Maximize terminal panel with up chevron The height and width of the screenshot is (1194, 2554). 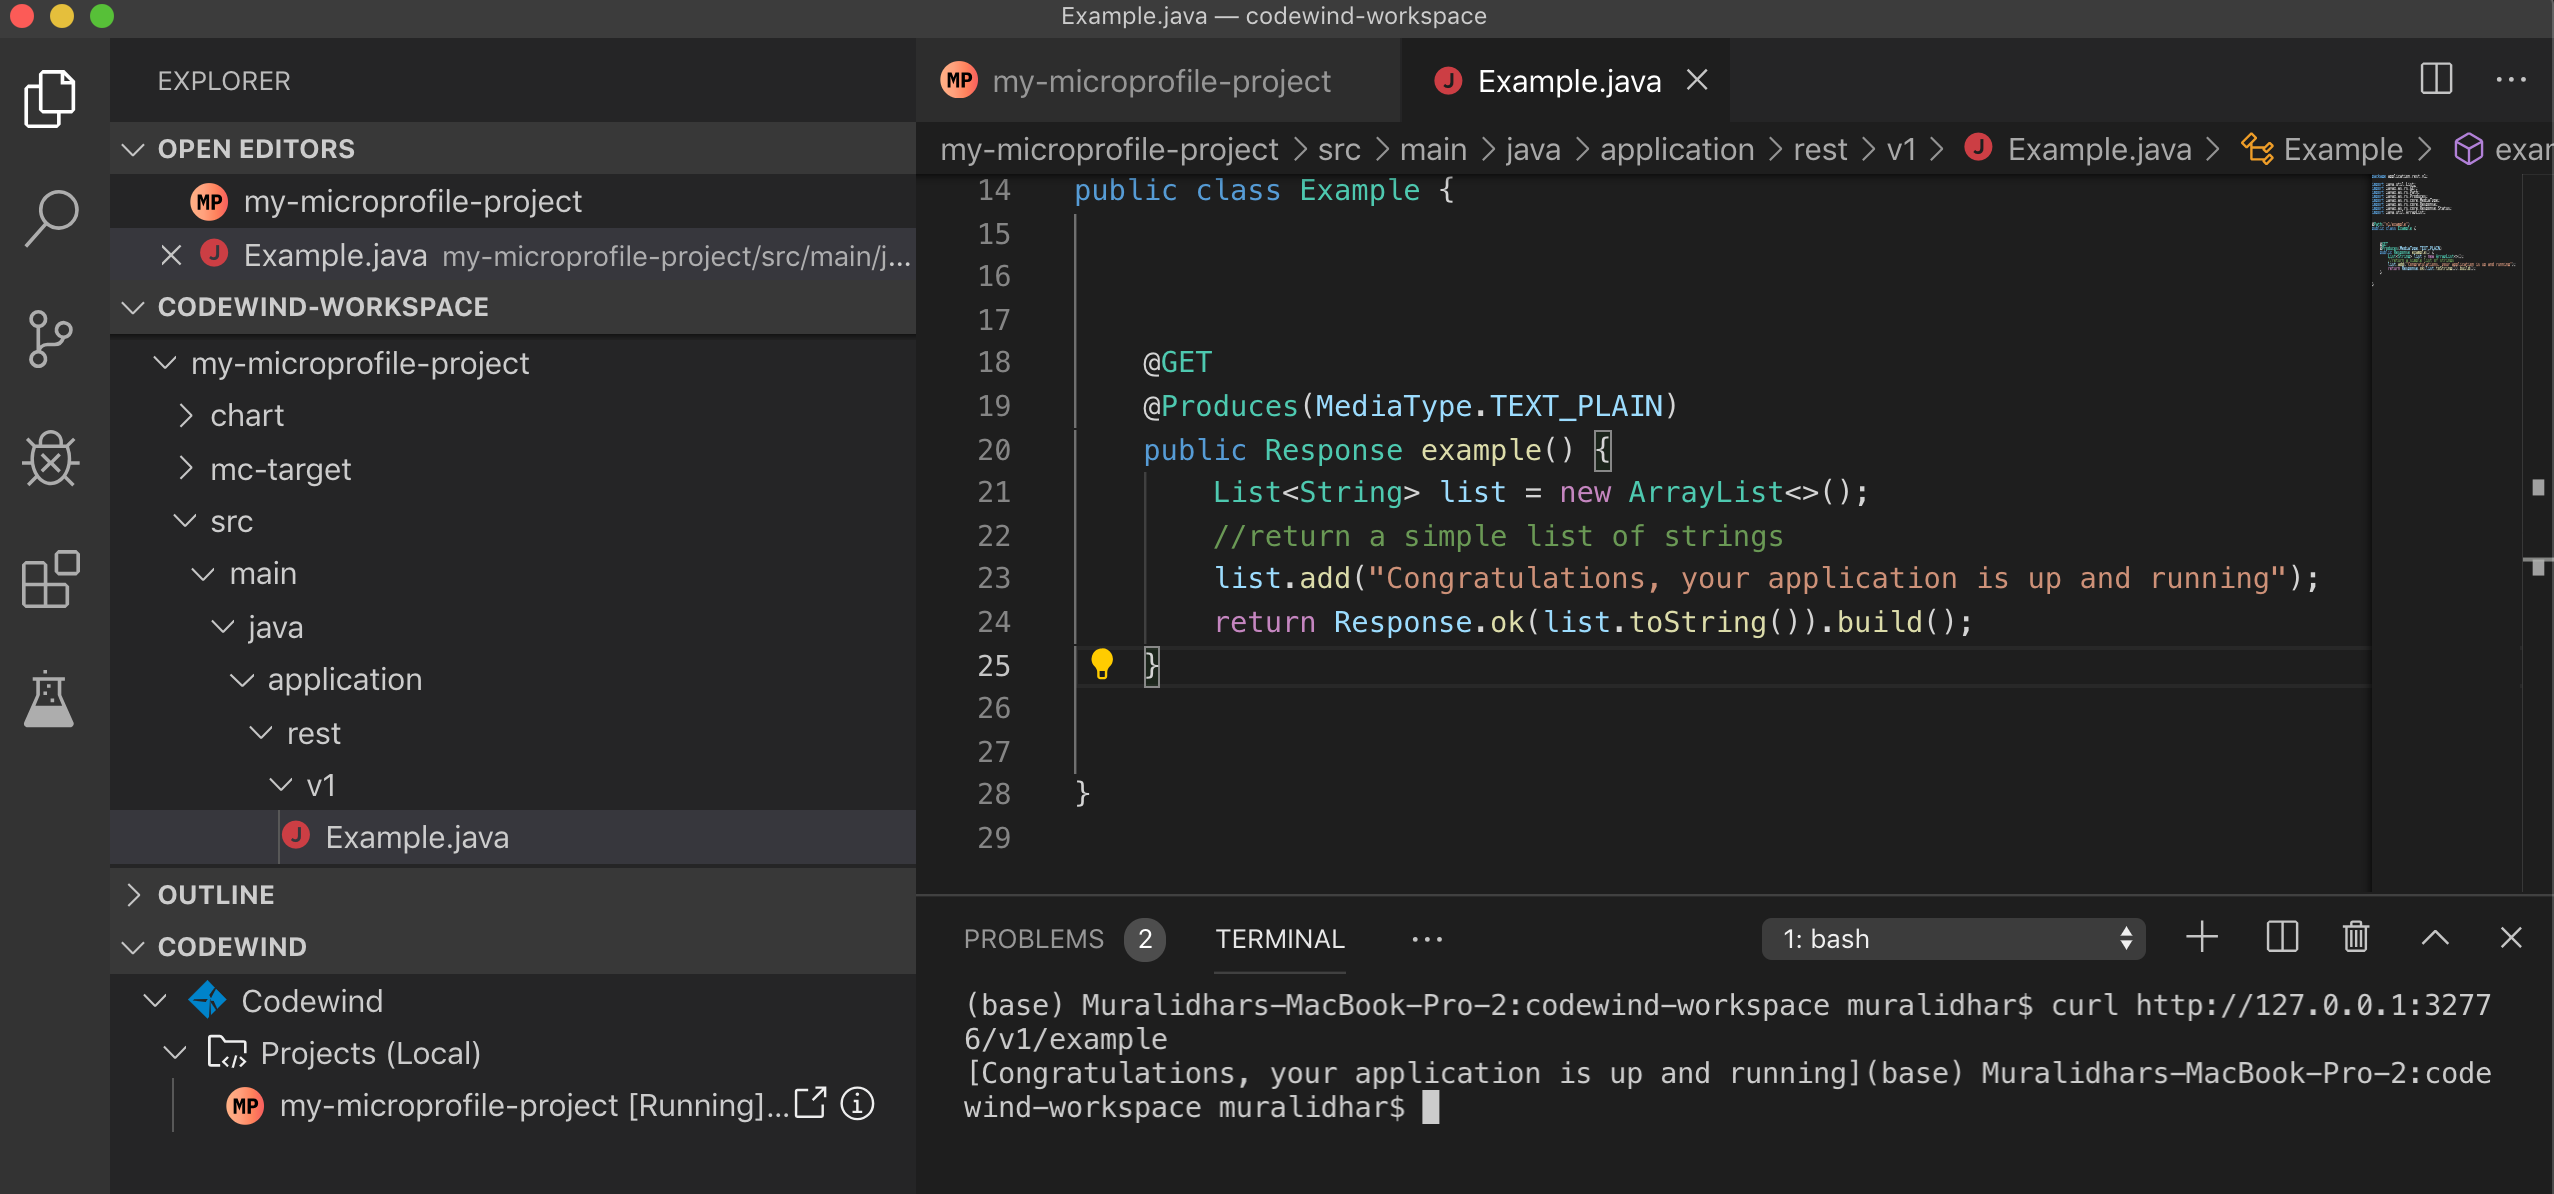coord(2435,938)
